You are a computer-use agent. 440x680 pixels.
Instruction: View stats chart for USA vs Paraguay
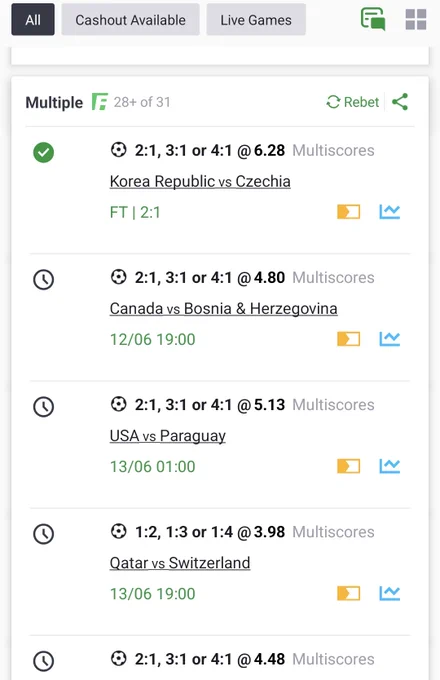(390, 466)
